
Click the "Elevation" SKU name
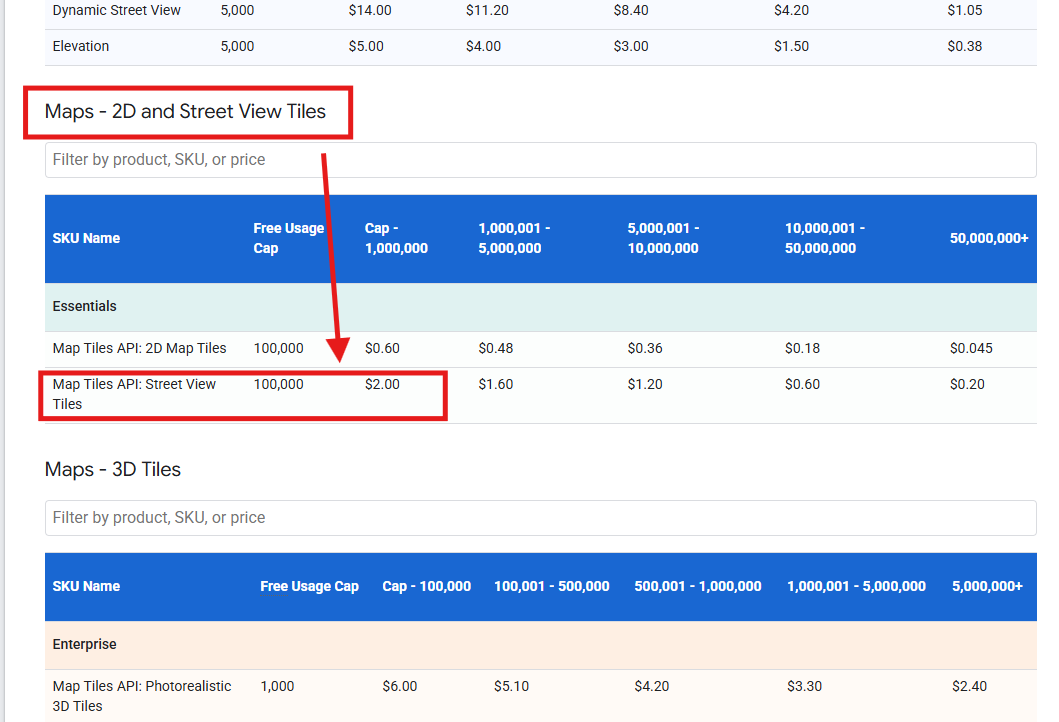pos(80,47)
